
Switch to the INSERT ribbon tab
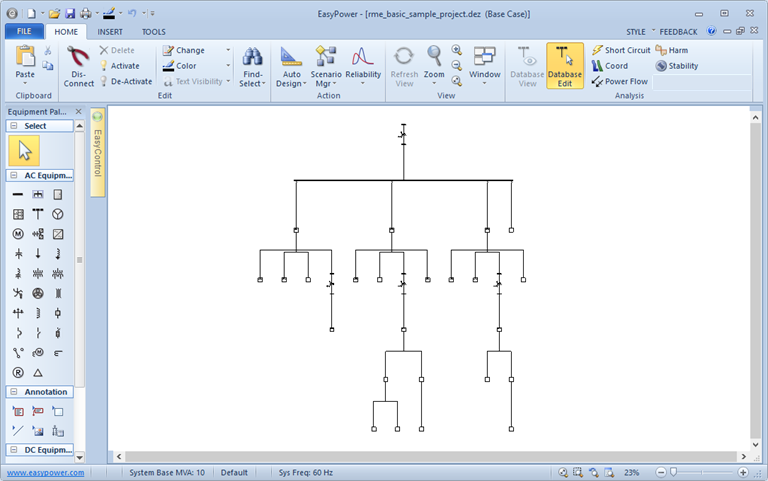point(110,32)
